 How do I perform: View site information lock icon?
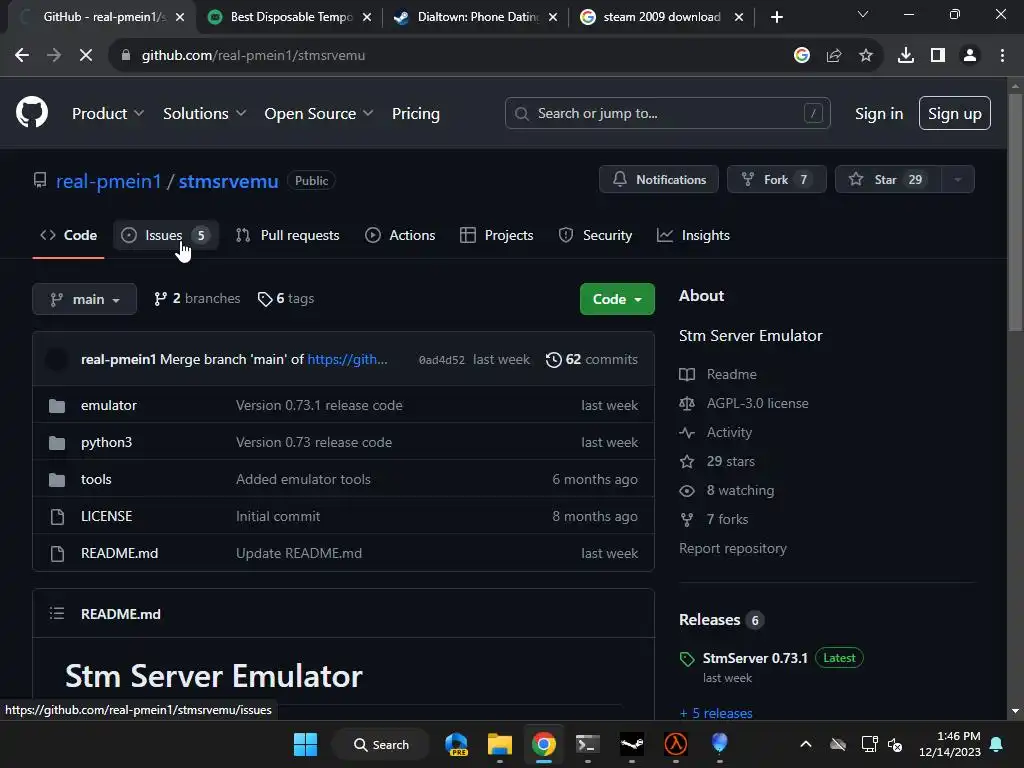(126, 56)
